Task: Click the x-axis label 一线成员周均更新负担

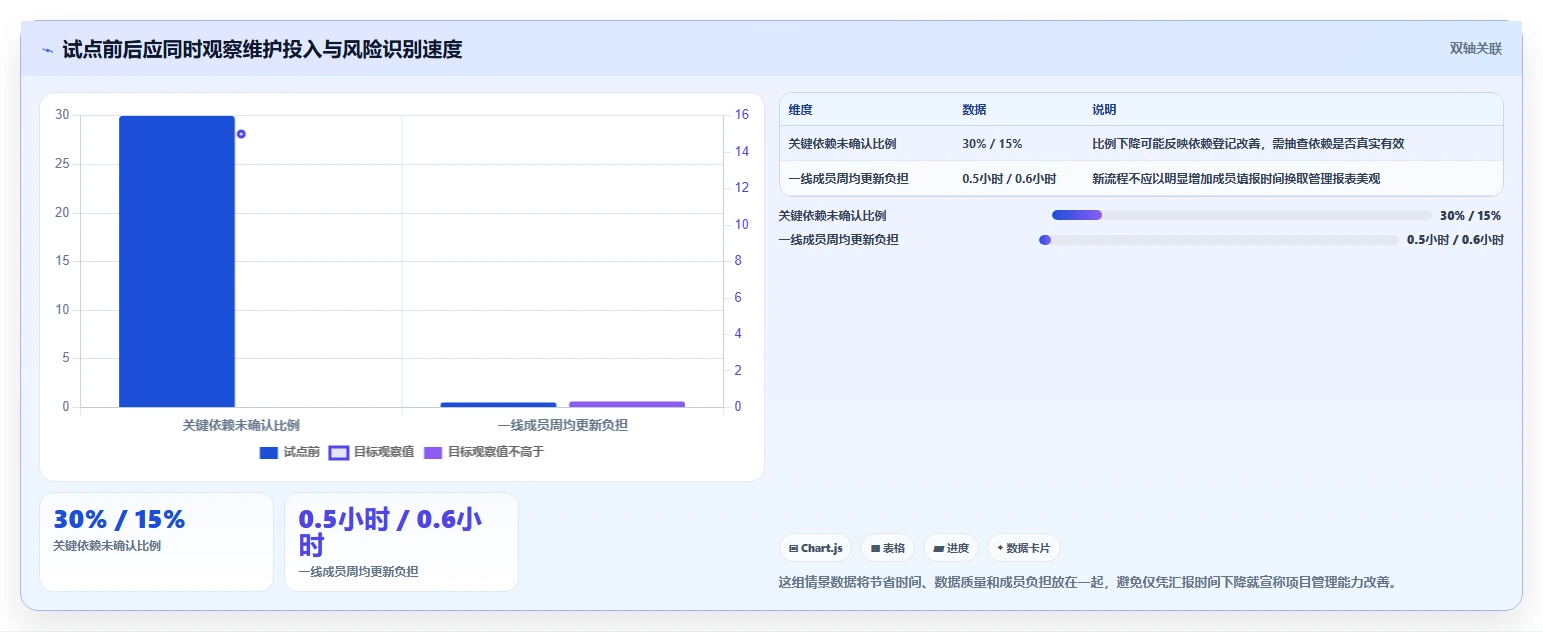Action: [x=563, y=425]
